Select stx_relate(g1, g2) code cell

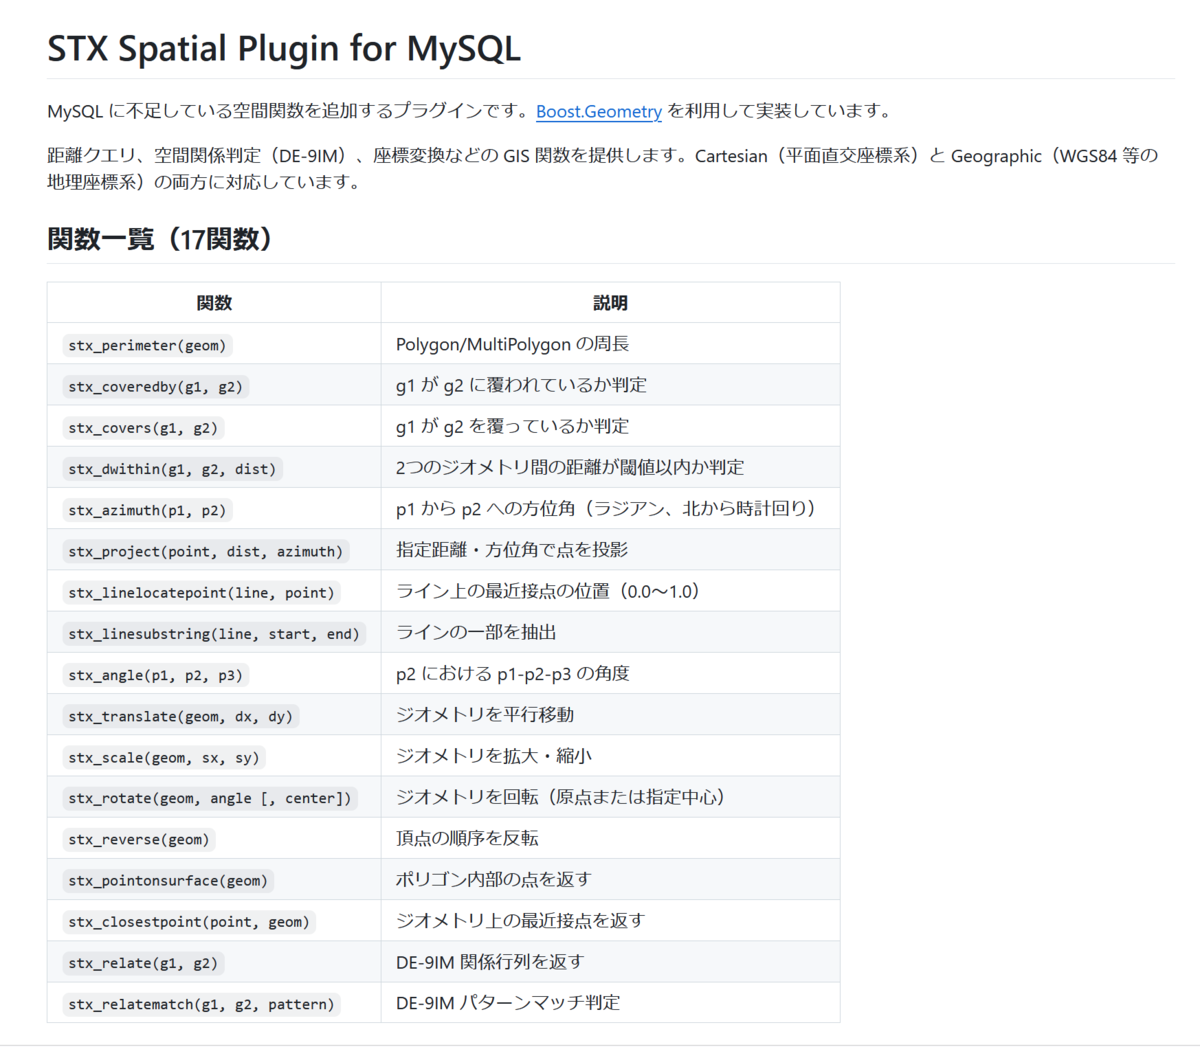143,963
